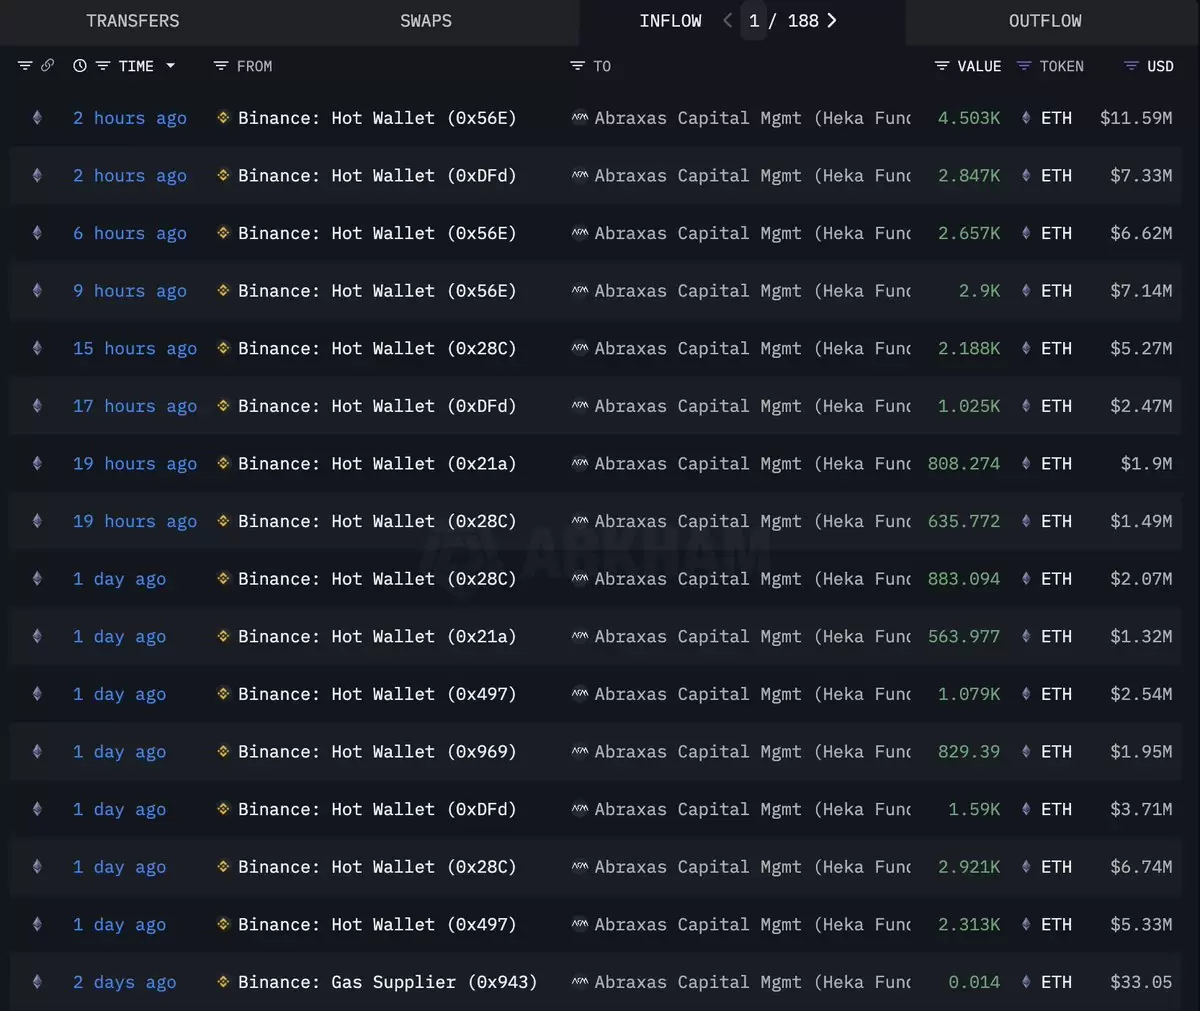Open the 6 hours ago transaction link
Image resolution: width=1200 pixels, height=1011 pixels.
tap(130, 233)
